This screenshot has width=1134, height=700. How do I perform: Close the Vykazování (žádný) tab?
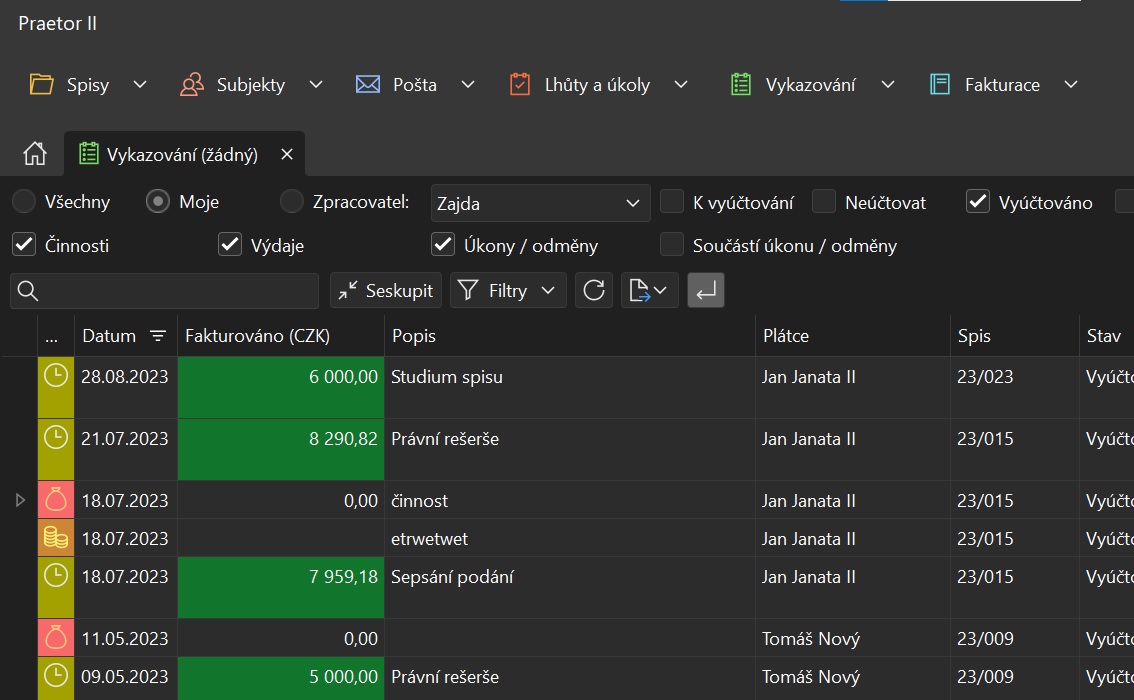pyautogui.click(x=287, y=155)
